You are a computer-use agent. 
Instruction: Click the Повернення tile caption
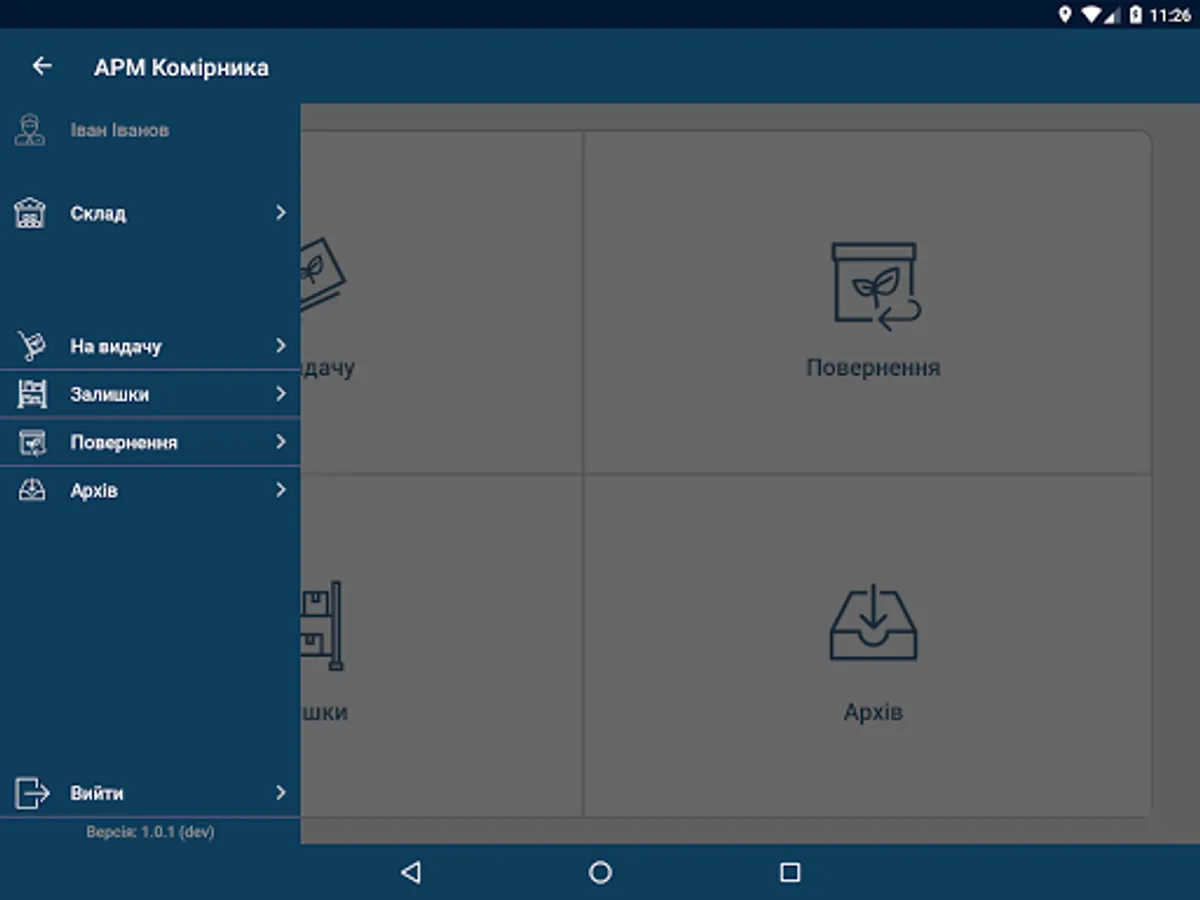pyautogui.click(x=873, y=368)
